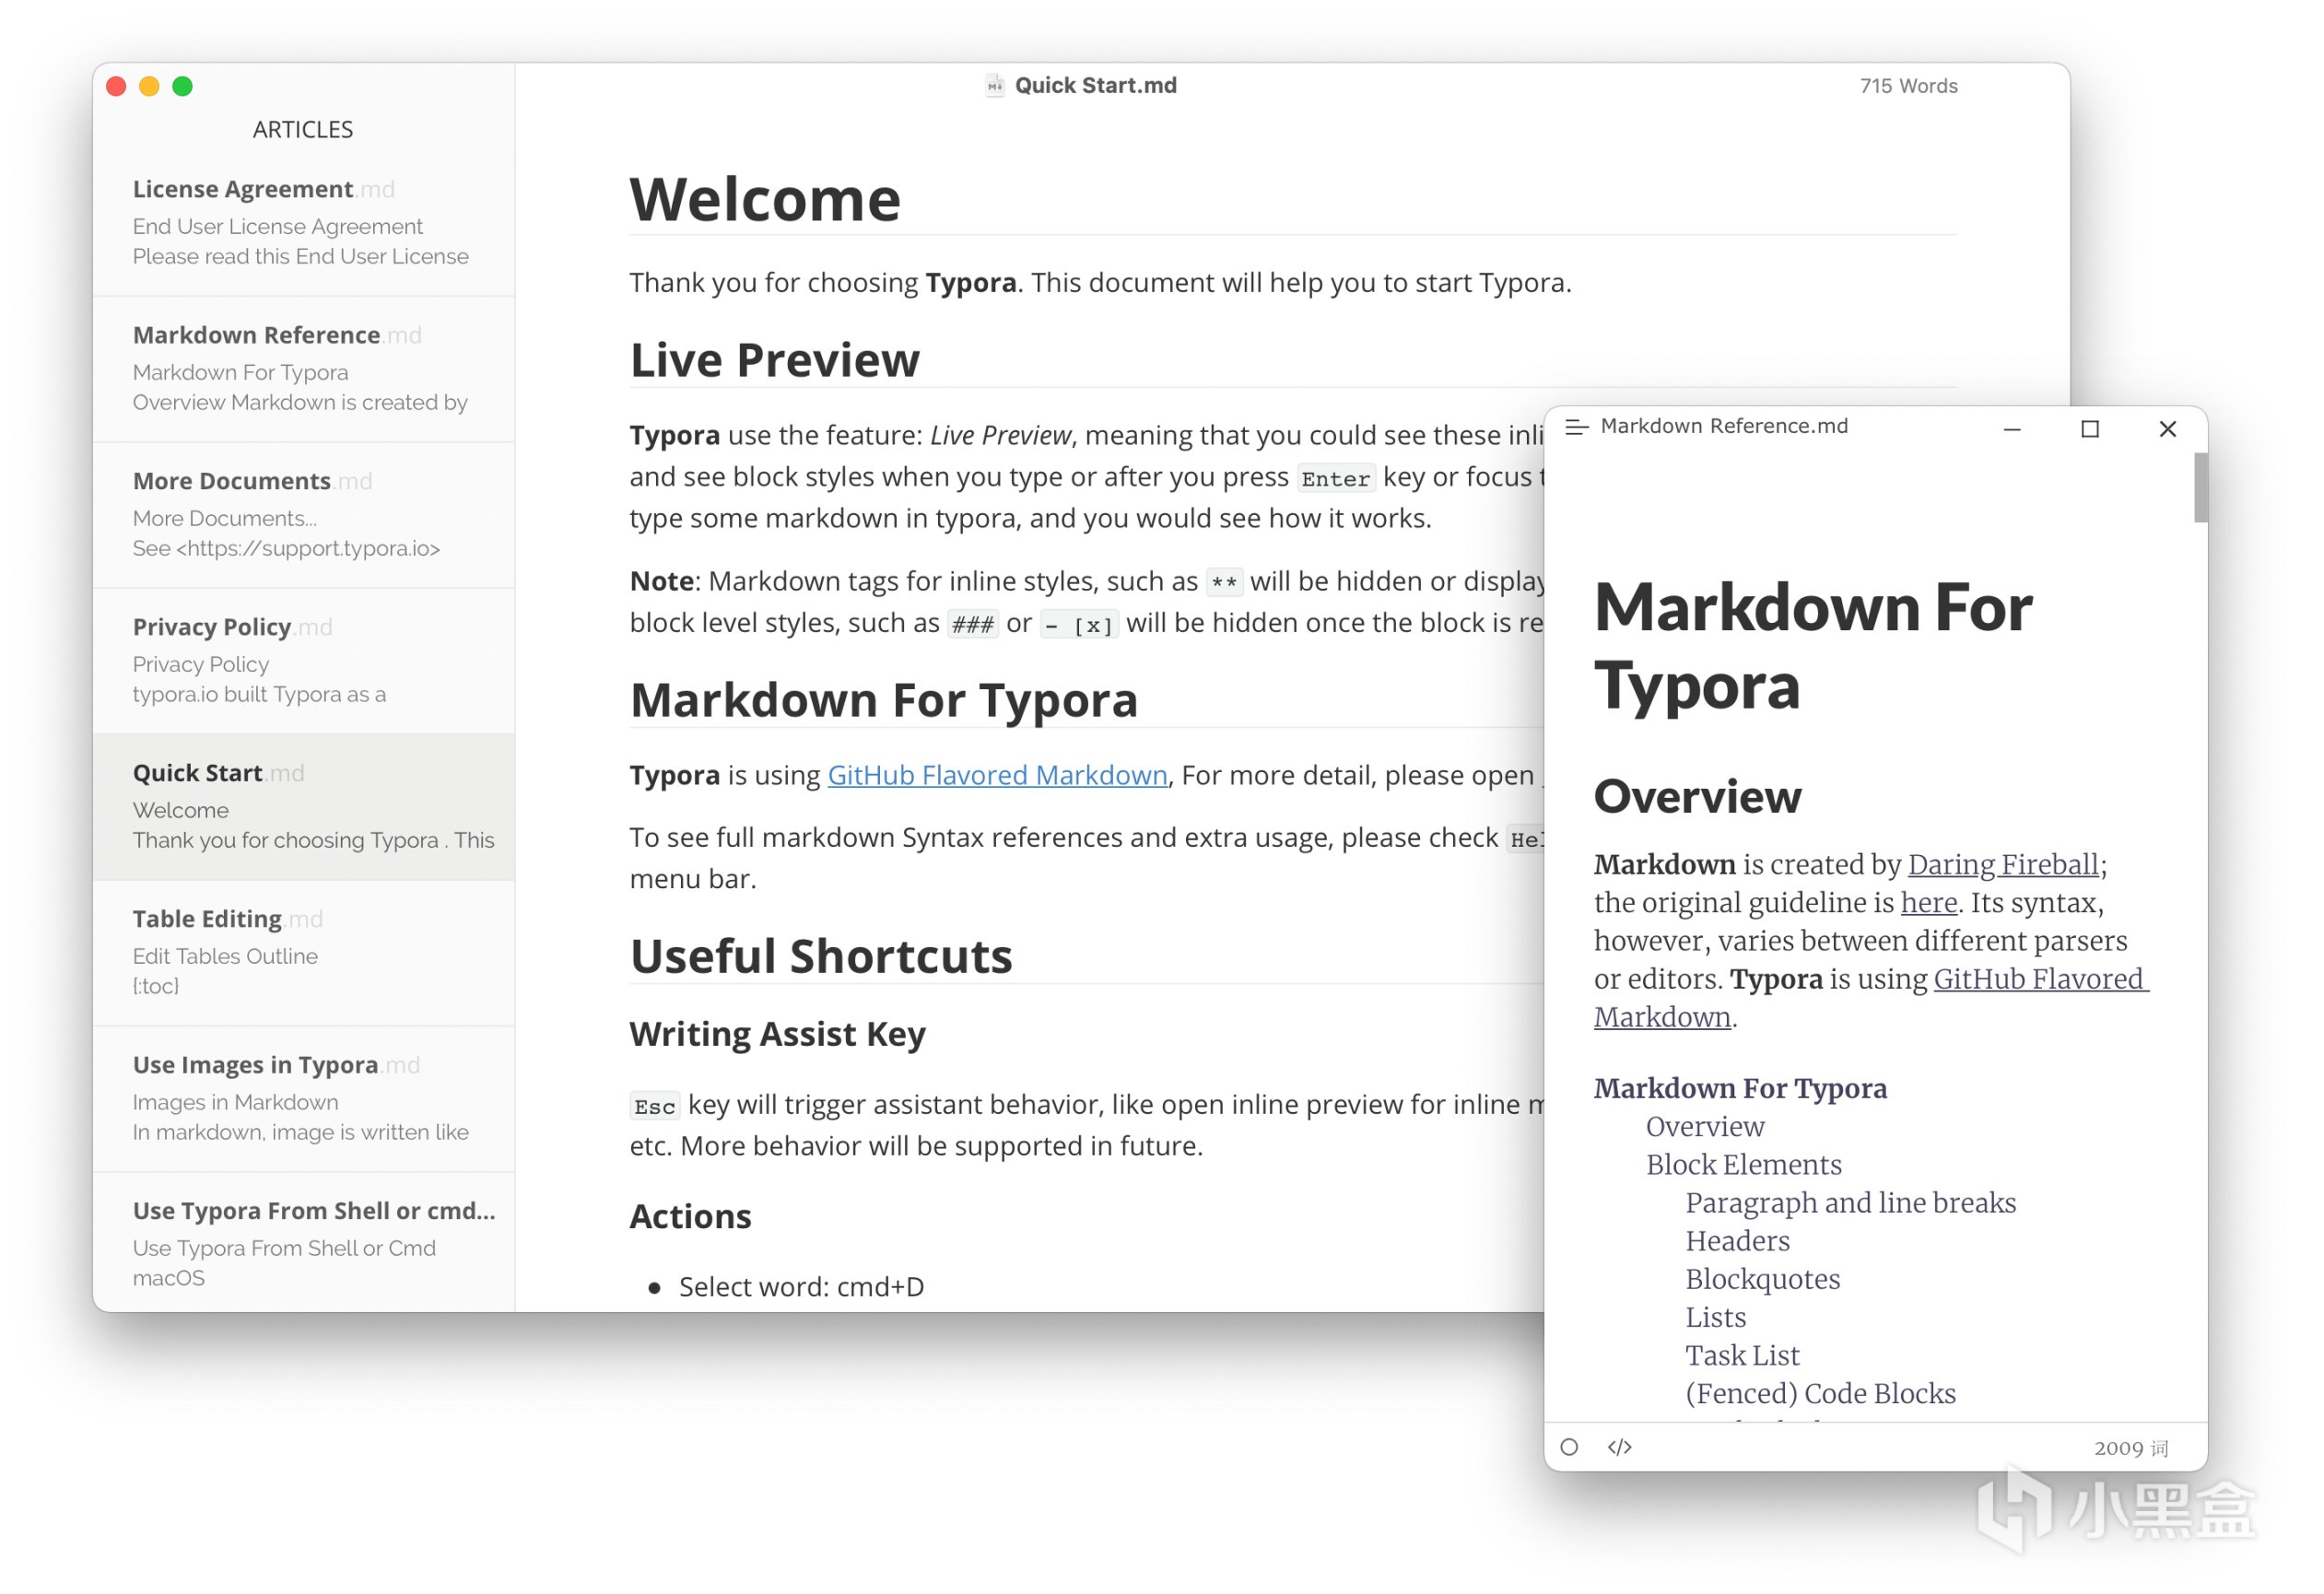This screenshot has height=1594, width=2324.
Task: Toggle source code mode icon in status bar
Action: (x=1619, y=1447)
